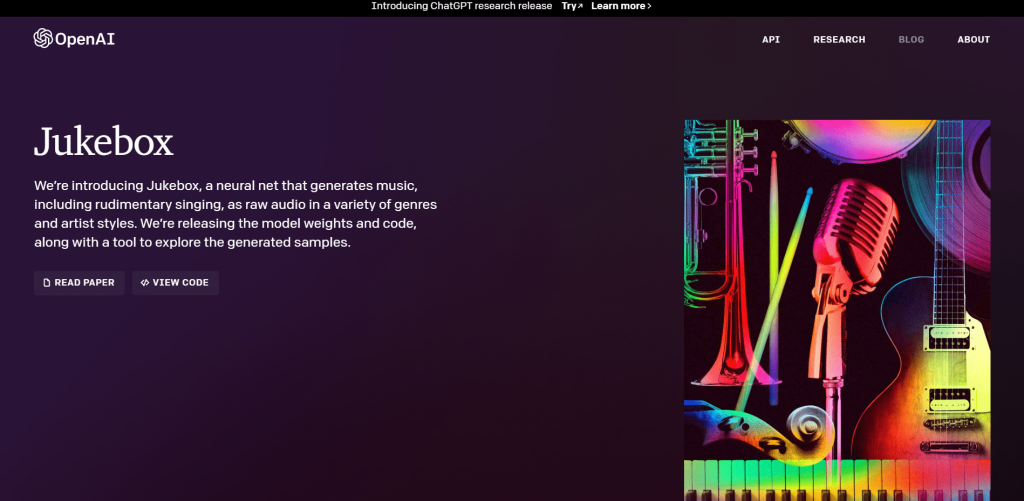
Task: Click the "Introducing ChatGPT research release" banner text
Action: pyautogui.click(x=462, y=6)
